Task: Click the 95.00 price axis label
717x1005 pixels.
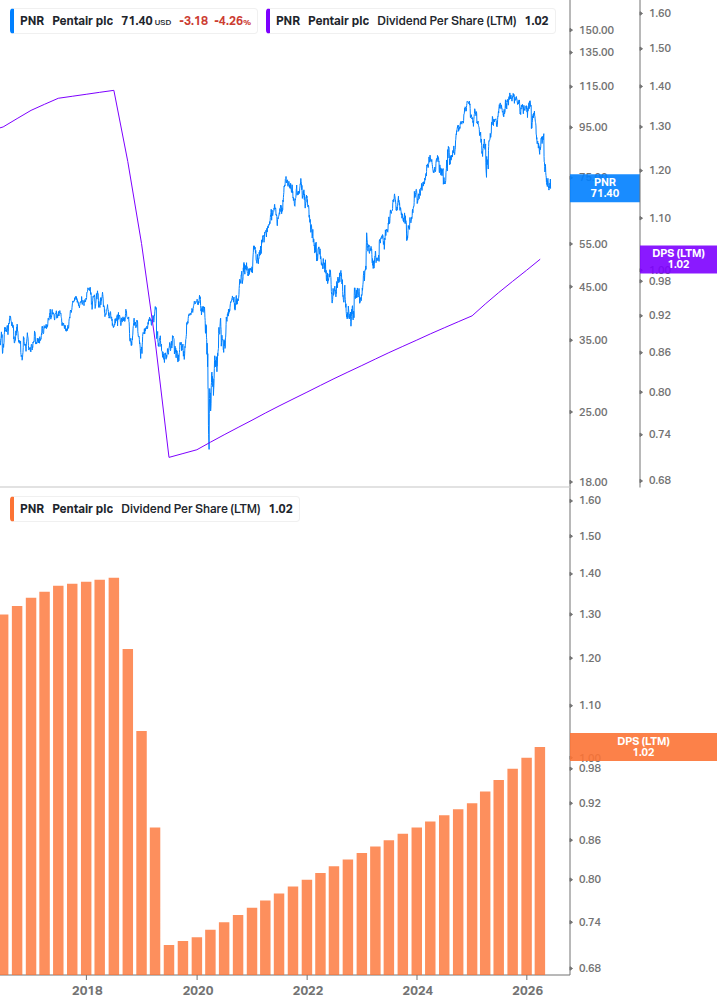Action: pos(593,127)
